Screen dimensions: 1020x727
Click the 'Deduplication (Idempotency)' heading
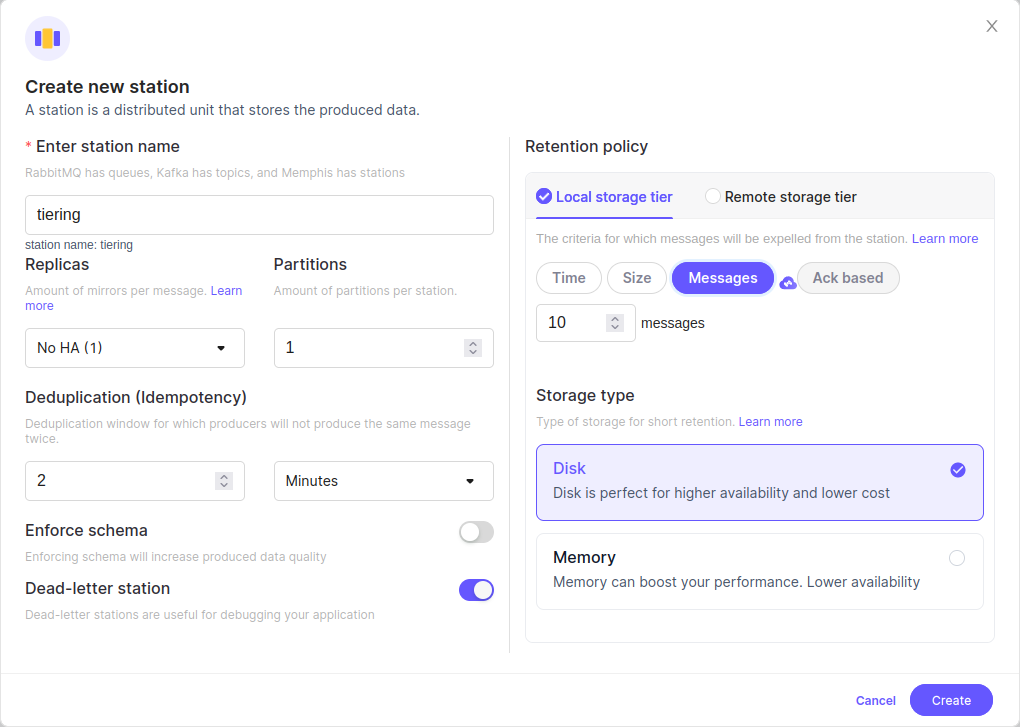tap(136, 397)
